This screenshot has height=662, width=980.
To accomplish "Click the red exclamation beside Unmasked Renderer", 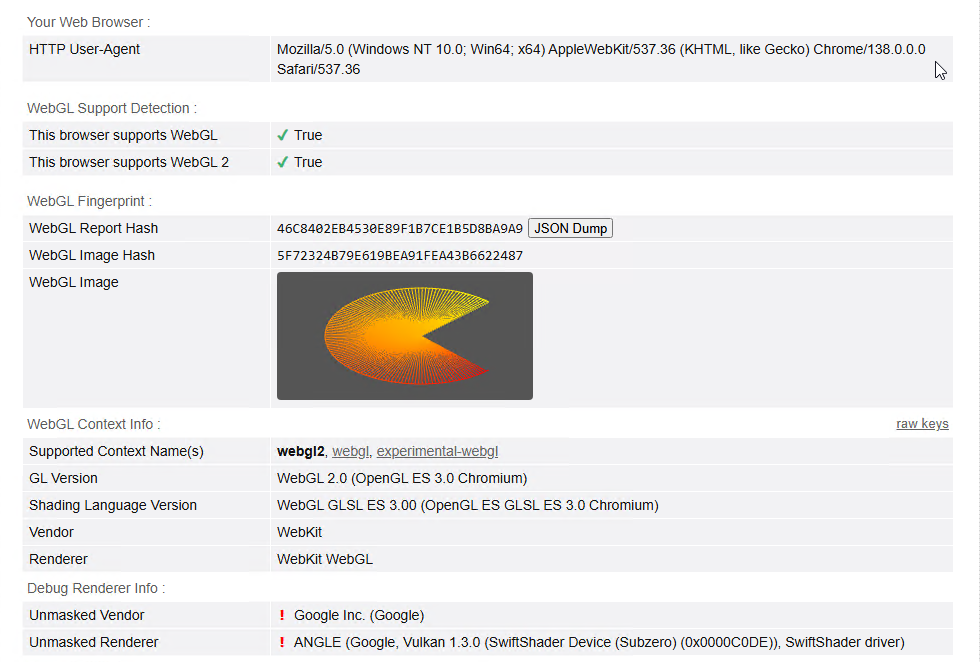I will click(281, 642).
